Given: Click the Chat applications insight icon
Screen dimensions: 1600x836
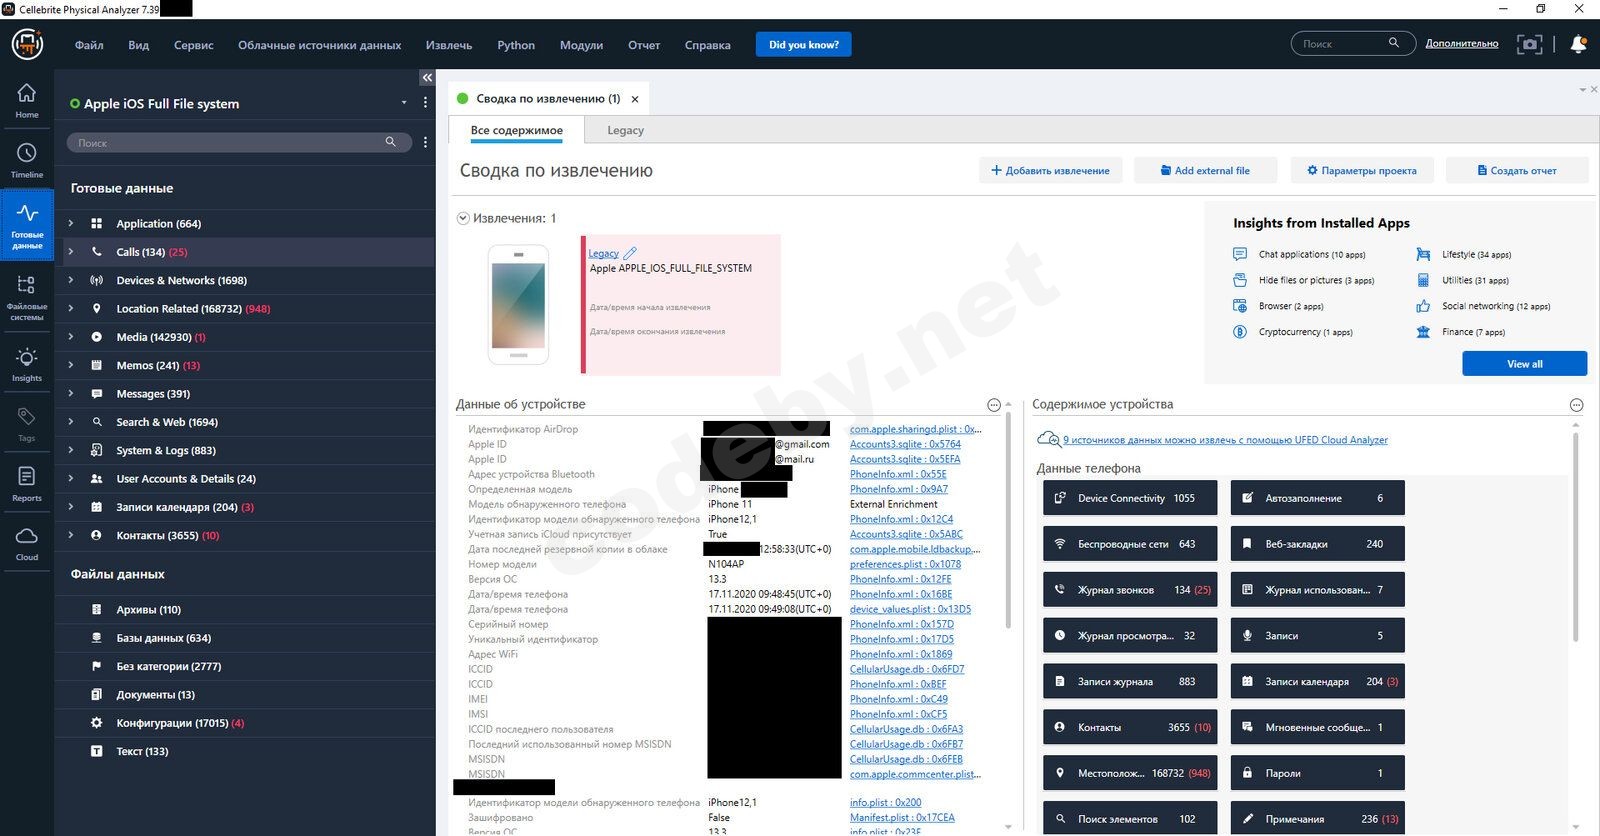Looking at the screenshot, I should pyautogui.click(x=1240, y=254).
